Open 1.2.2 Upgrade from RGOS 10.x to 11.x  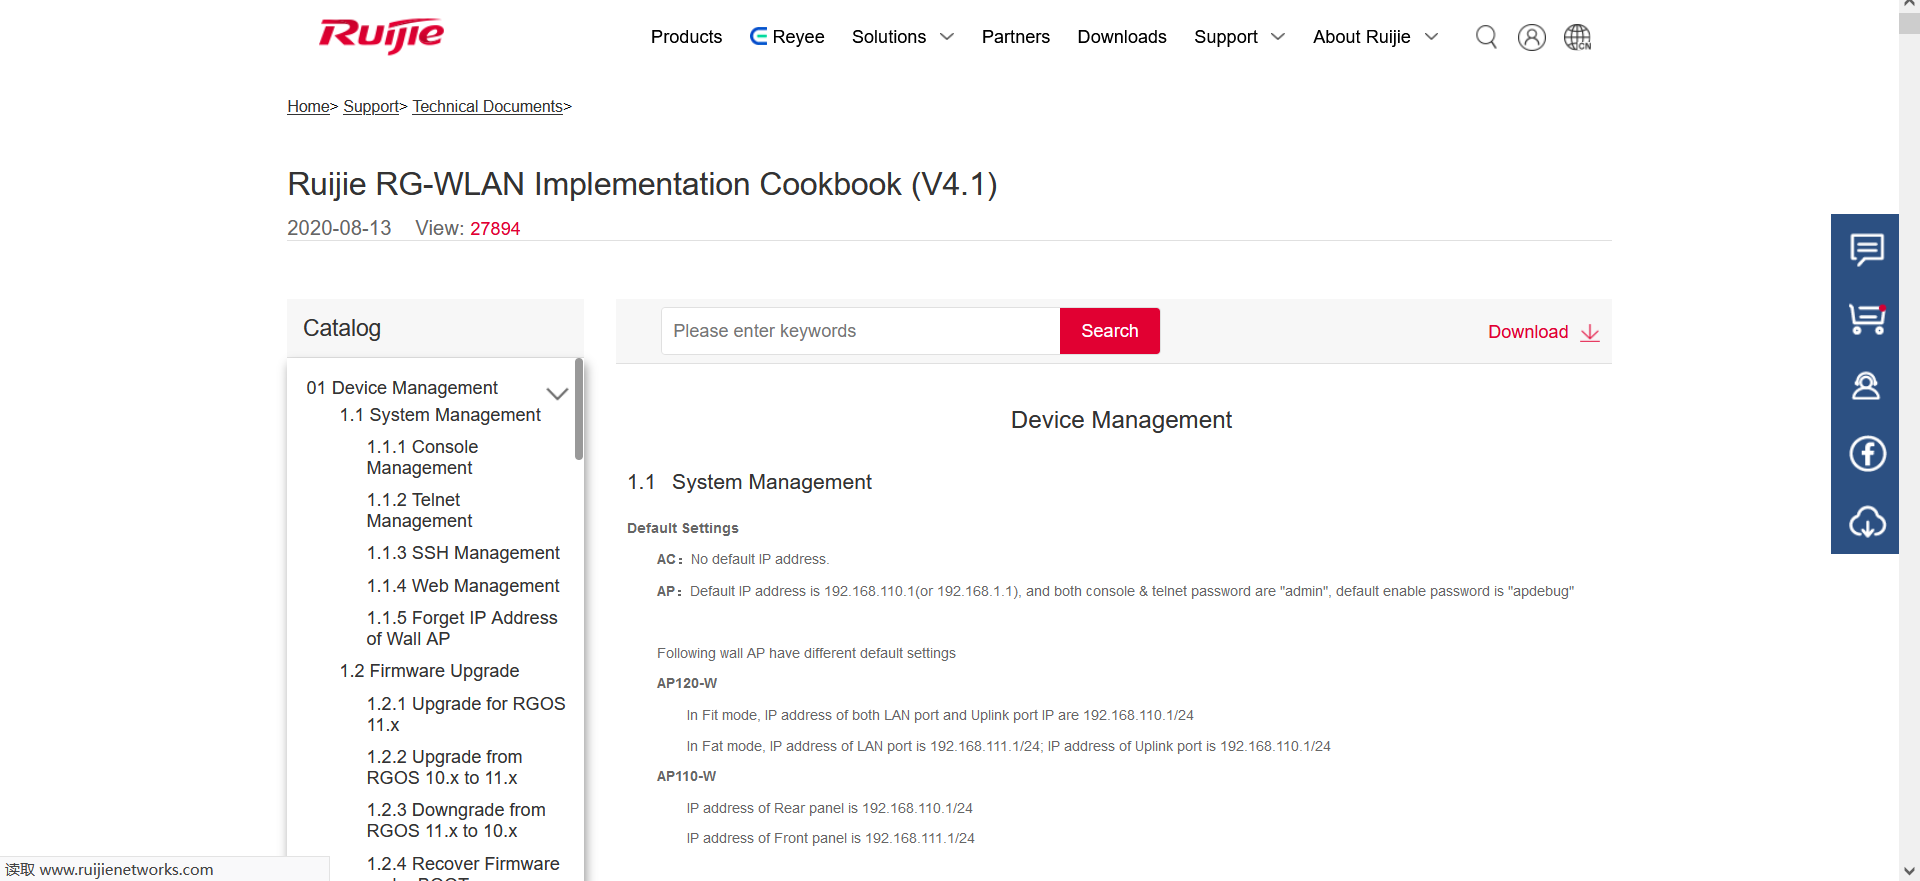pos(444,767)
